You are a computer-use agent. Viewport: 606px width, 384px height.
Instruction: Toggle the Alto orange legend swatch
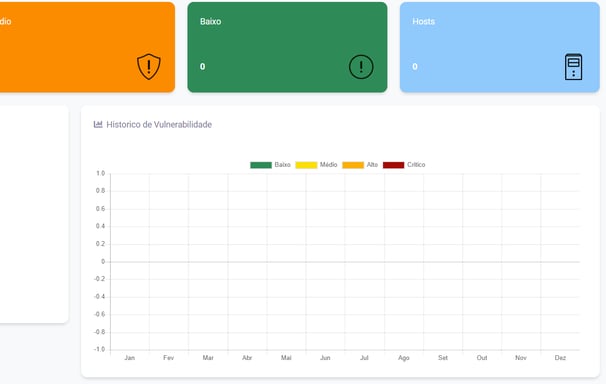click(x=353, y=165)
